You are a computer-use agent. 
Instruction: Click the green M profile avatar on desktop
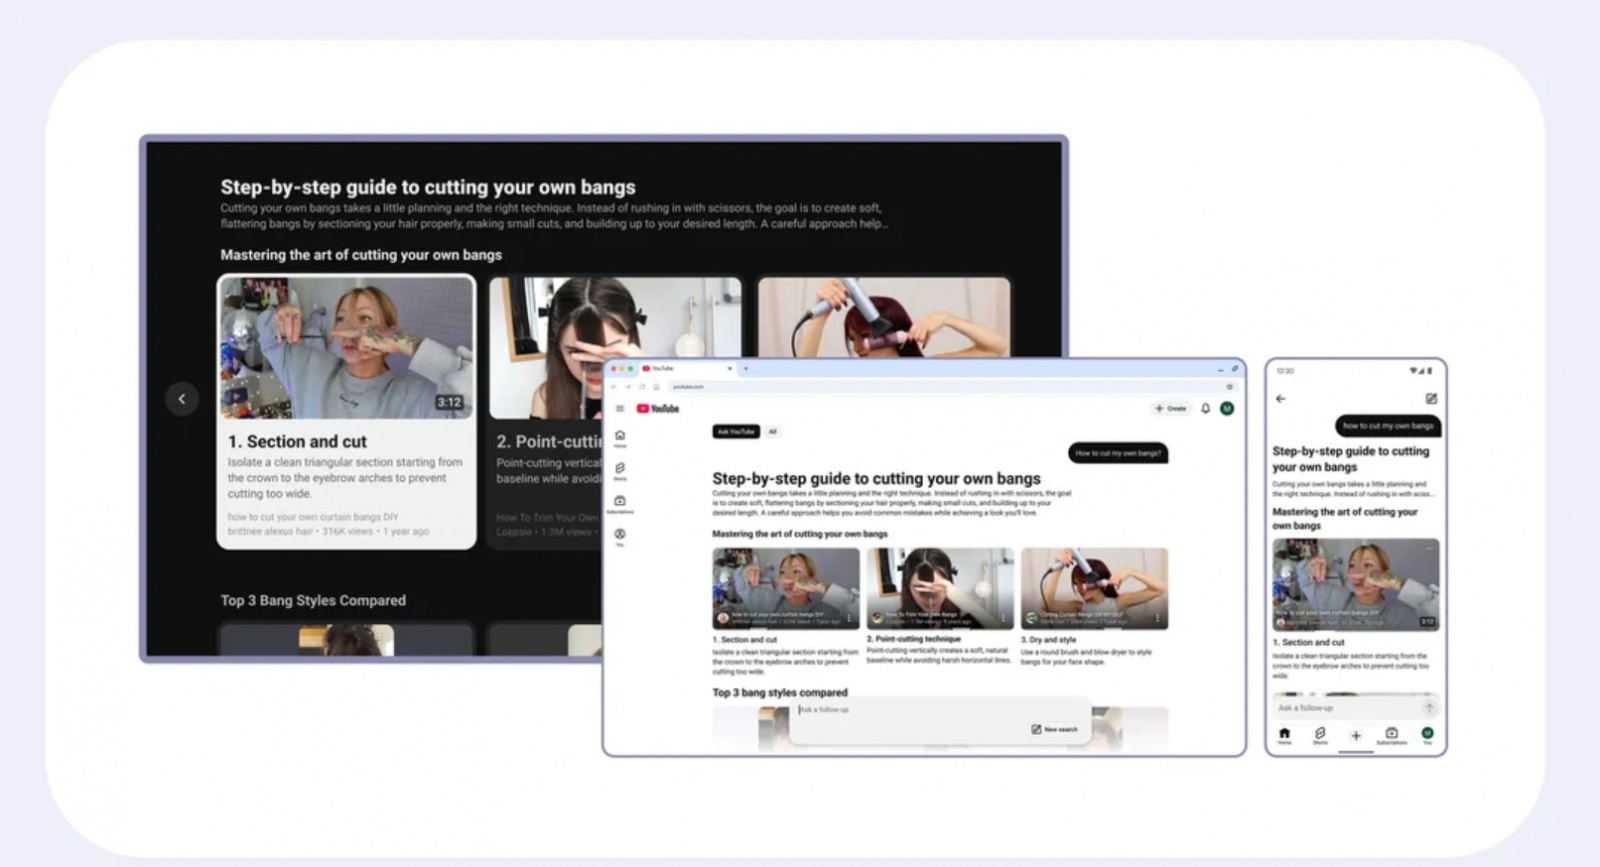pos(1227,409)
